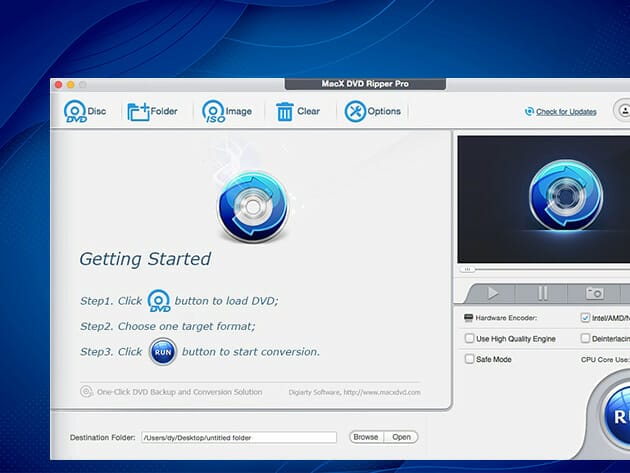630x473 pixels.
Task: Open the macxdvd.com website link
Action: [389, 392]
